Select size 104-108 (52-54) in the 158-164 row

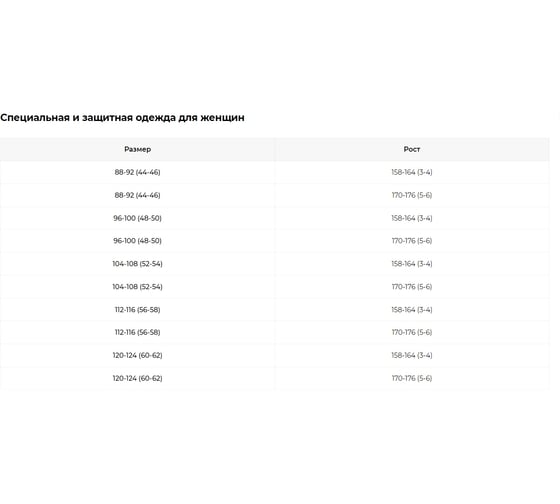(x=138, y=264)
